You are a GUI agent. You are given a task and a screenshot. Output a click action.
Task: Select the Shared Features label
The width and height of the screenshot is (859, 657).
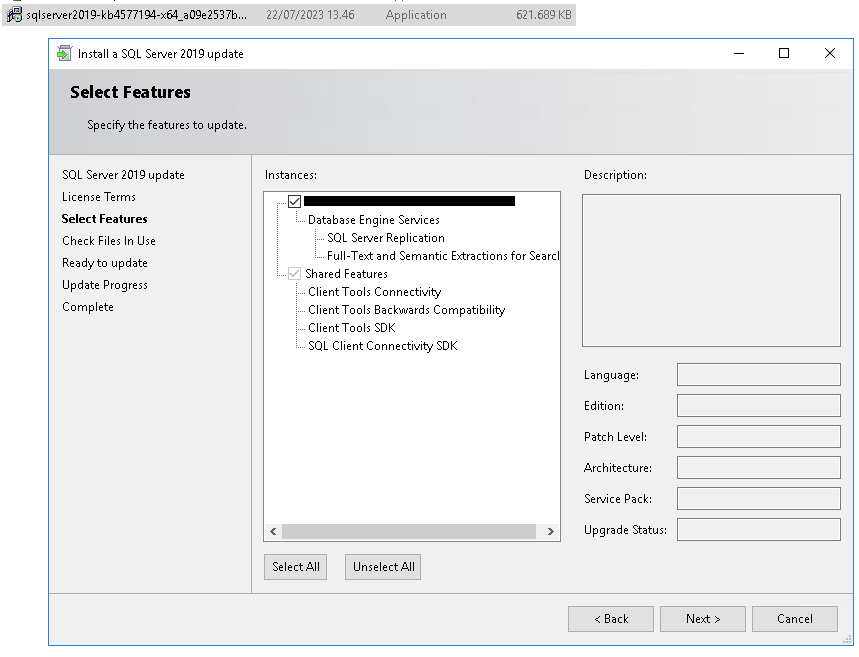346,273
